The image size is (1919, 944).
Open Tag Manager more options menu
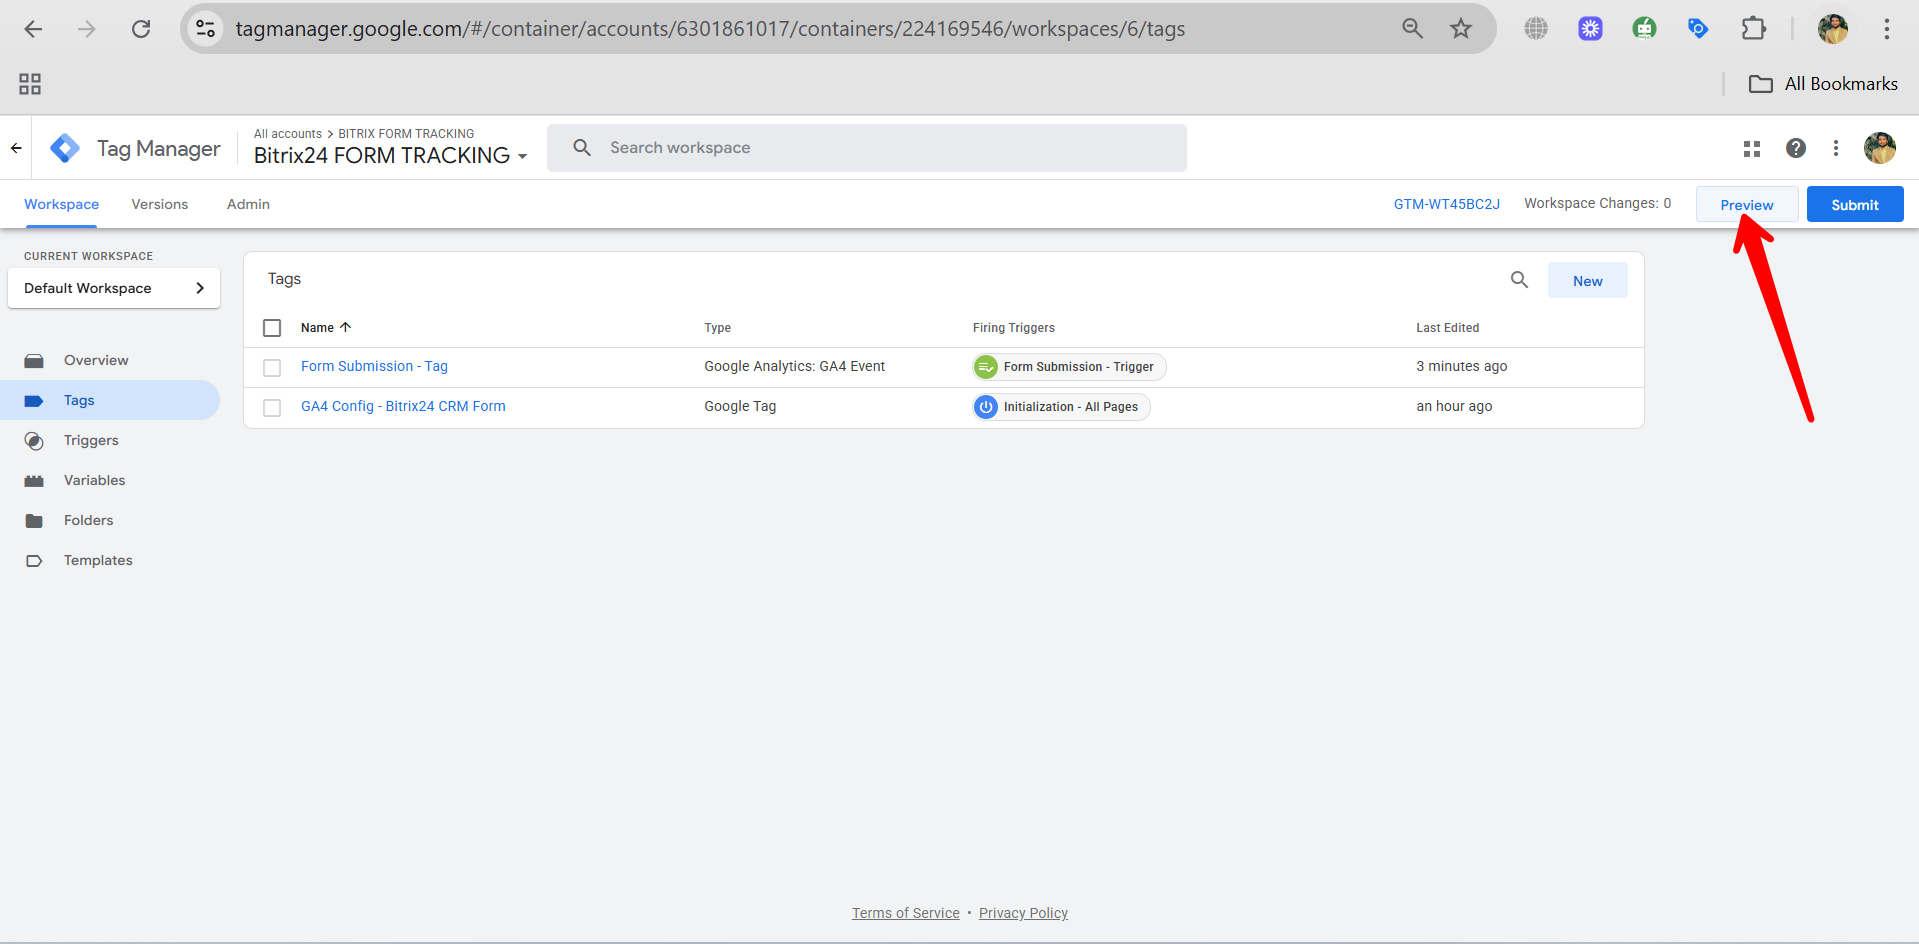(x=1836, y=148)
